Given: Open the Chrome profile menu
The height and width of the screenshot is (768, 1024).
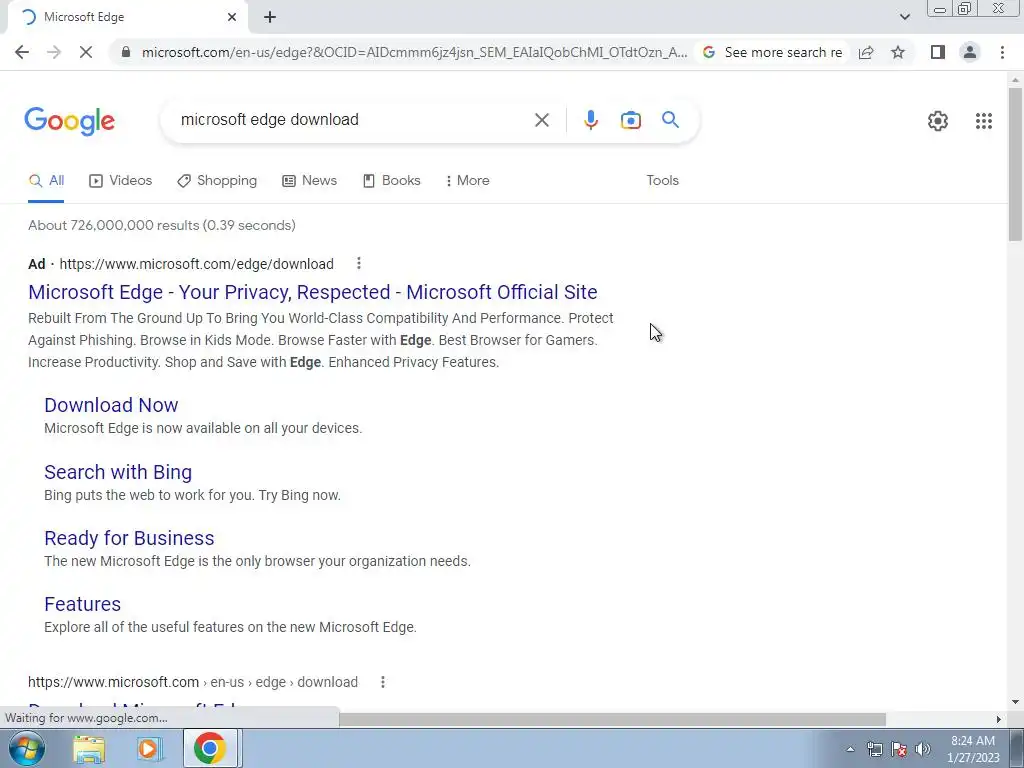Looking at the screenshot, I should tap(970, 52).
